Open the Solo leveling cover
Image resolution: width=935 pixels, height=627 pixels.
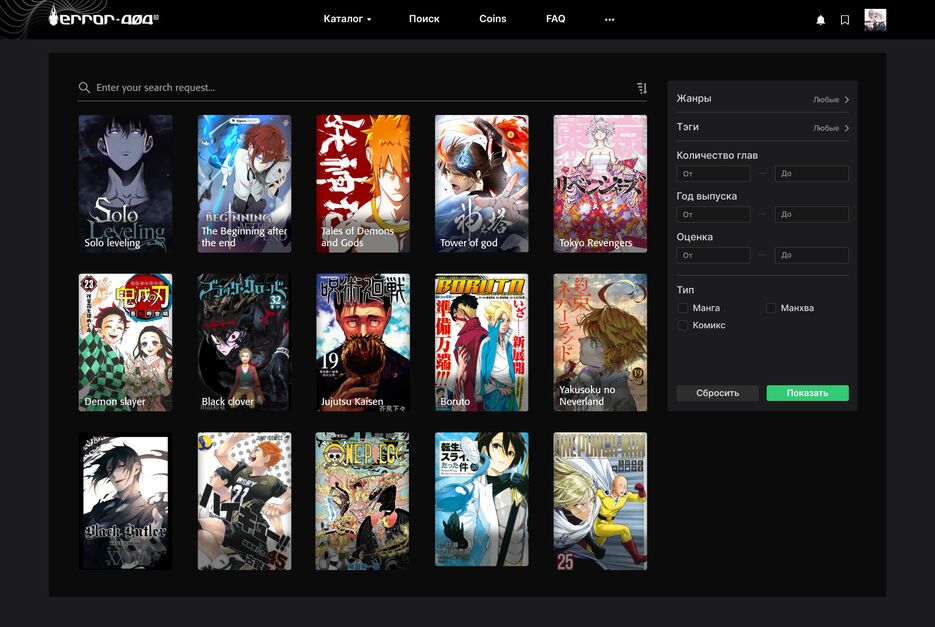[x=125, y=184]
